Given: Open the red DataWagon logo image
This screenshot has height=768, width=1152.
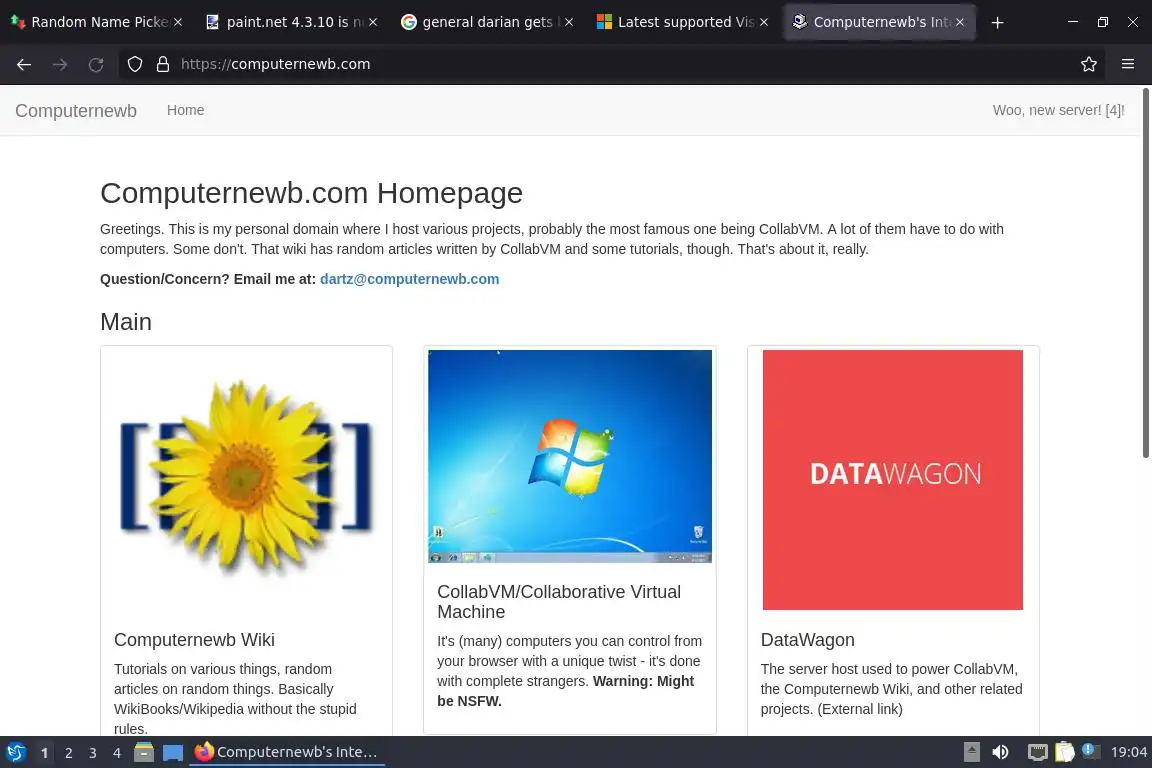Looking at the screenshot, I should point(893,480).
